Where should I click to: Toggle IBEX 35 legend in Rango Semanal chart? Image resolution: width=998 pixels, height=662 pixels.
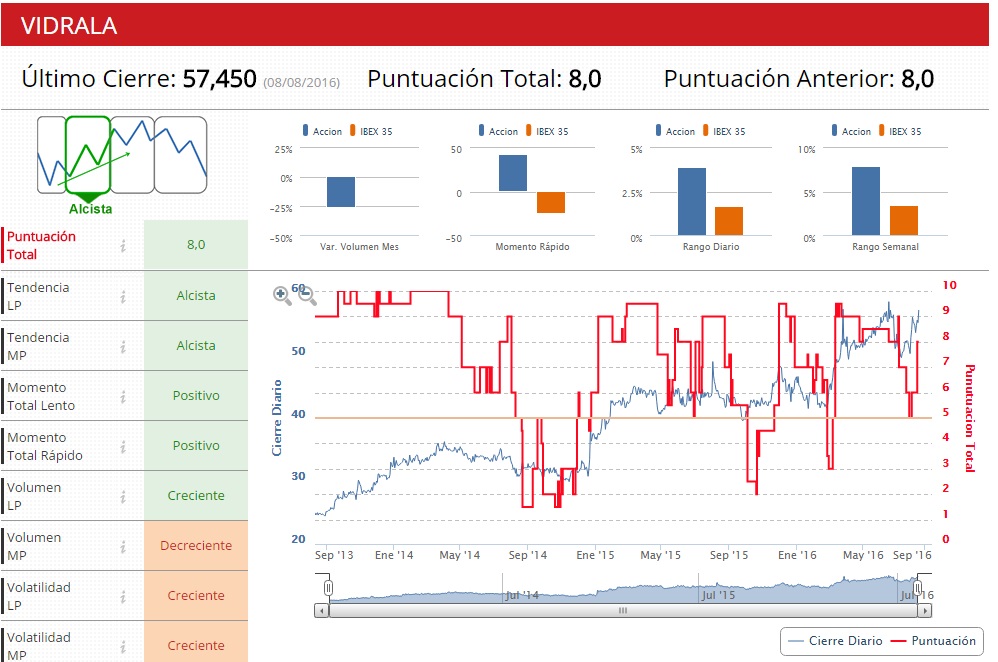[900, 131]
